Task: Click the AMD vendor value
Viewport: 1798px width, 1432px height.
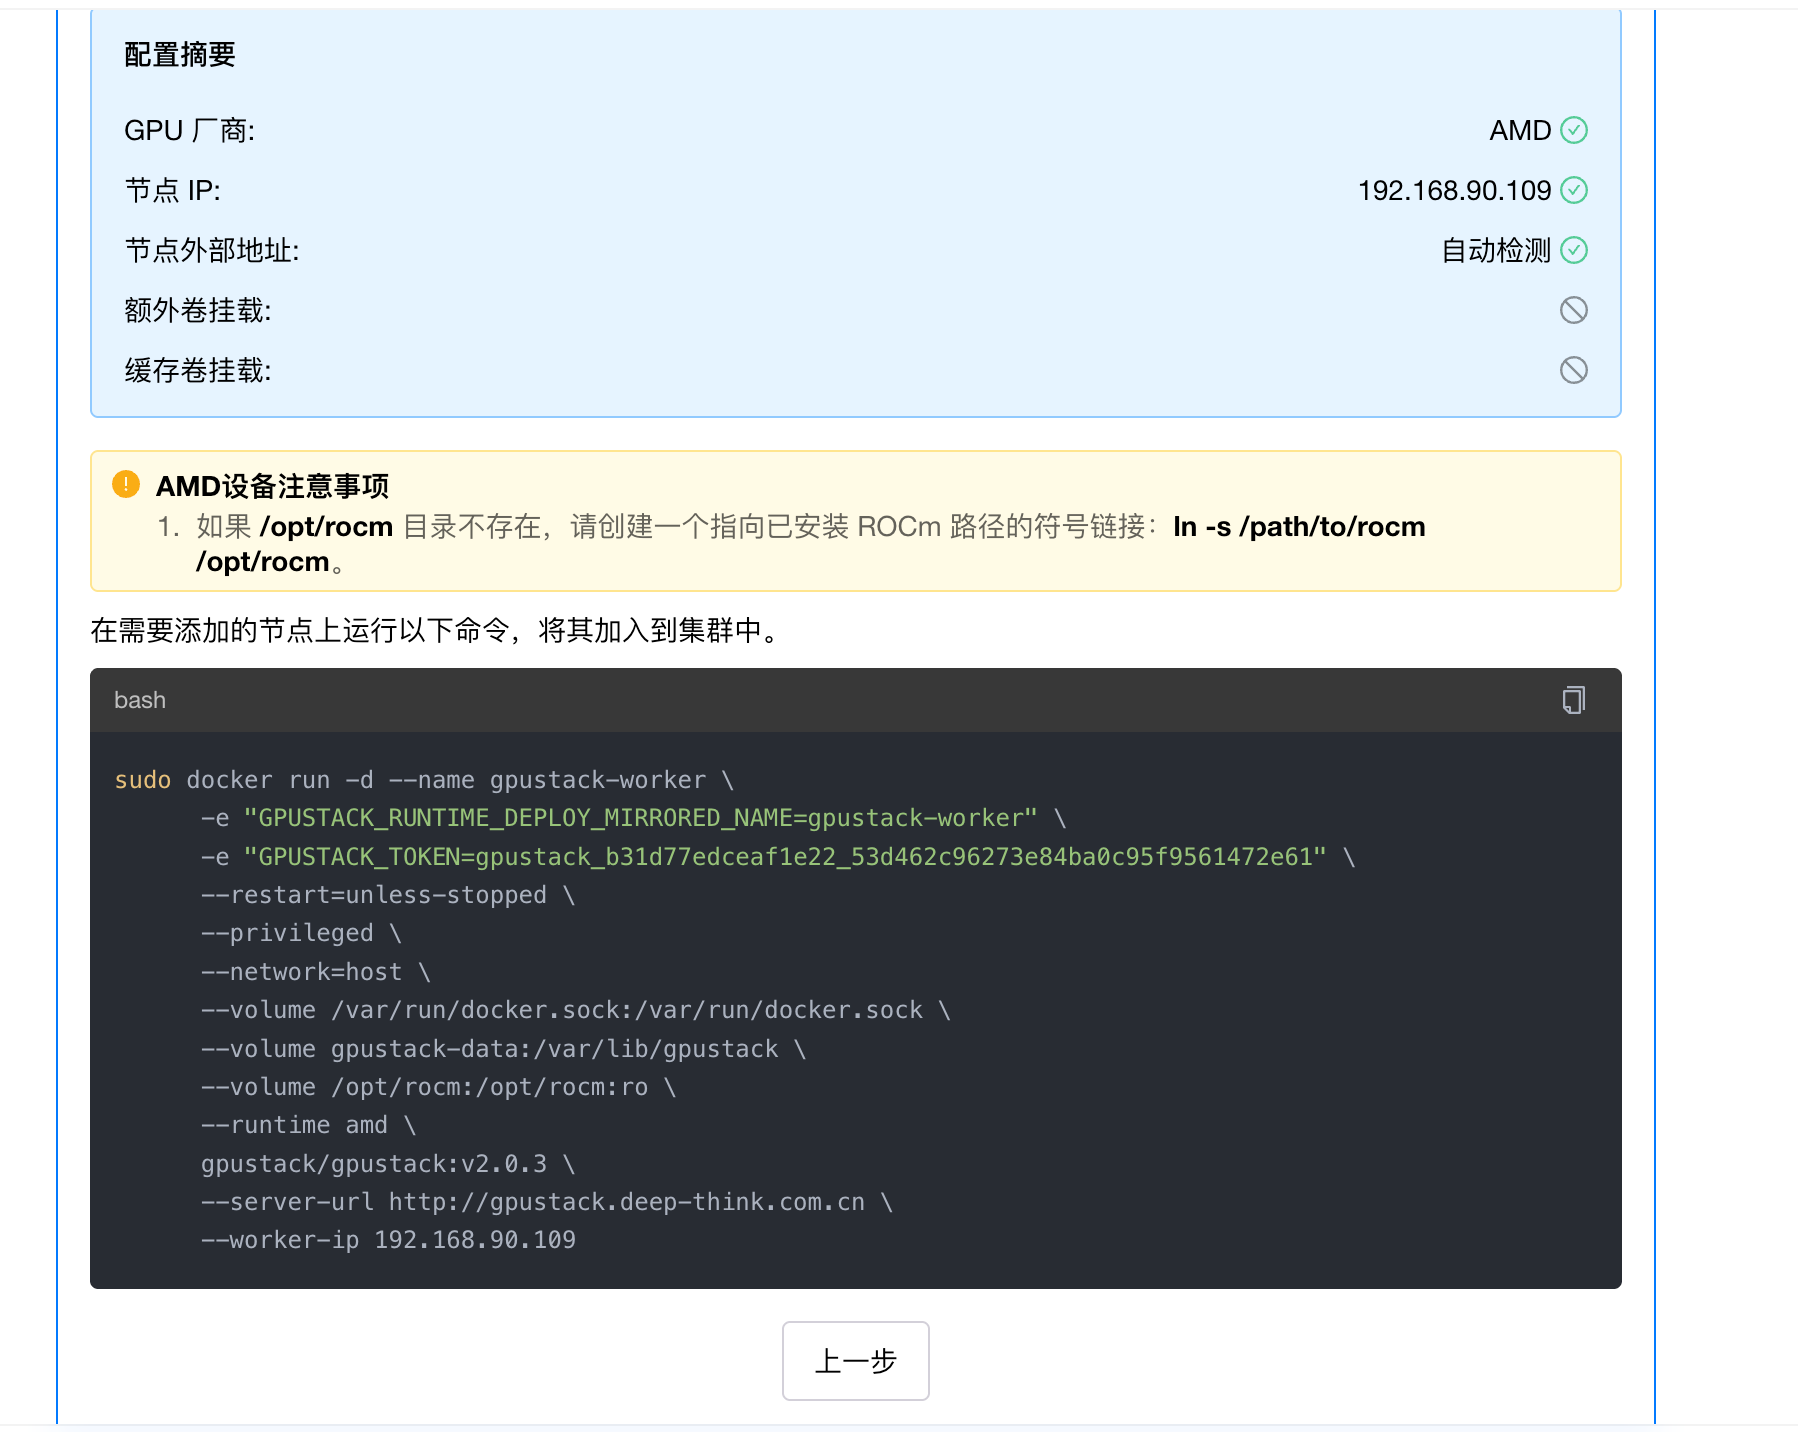Action: coord(1520,131)
